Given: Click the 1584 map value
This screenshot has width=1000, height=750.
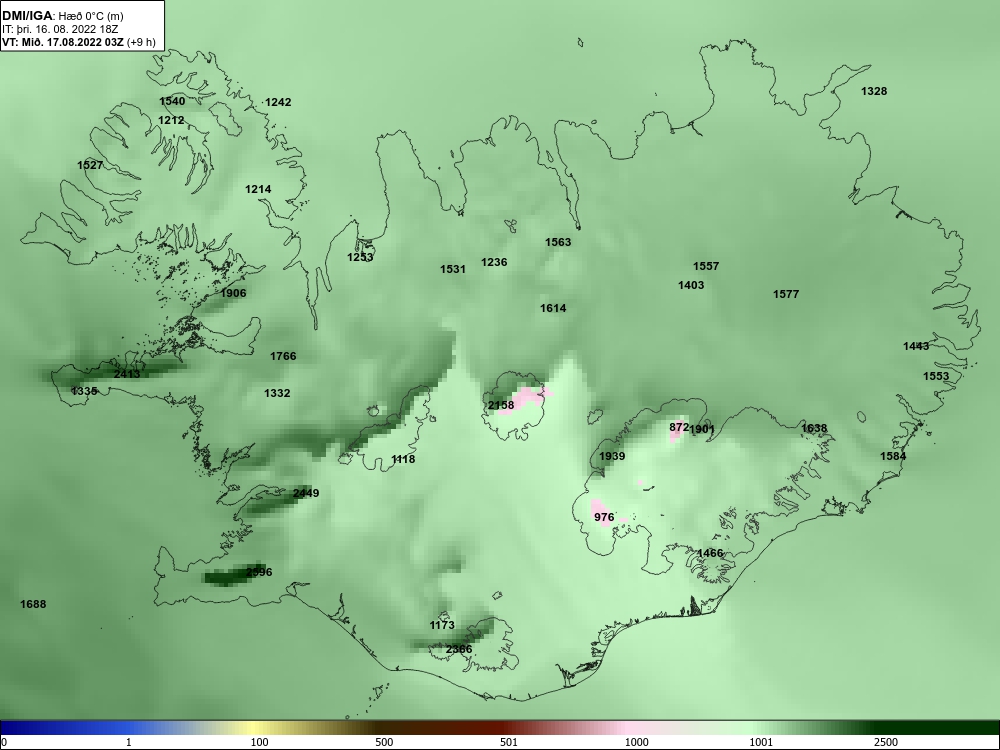Looking at the screenshot, I should [893, 456].
